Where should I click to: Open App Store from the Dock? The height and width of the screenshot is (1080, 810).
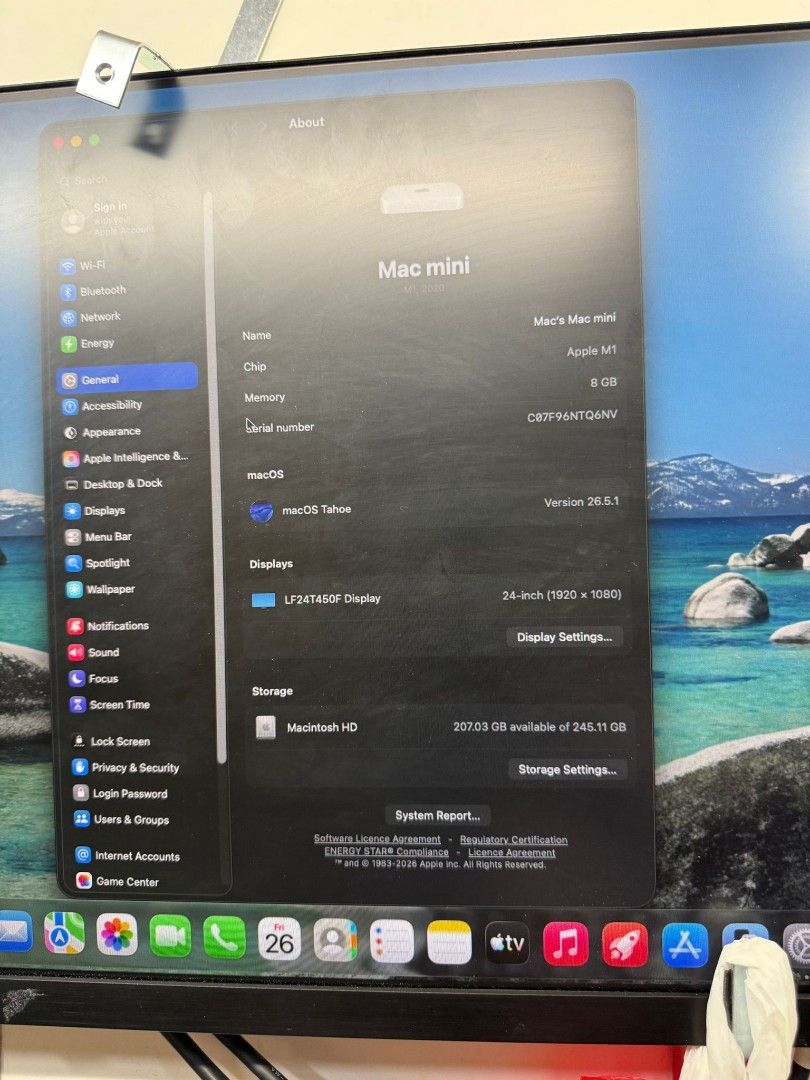point(685,945)
